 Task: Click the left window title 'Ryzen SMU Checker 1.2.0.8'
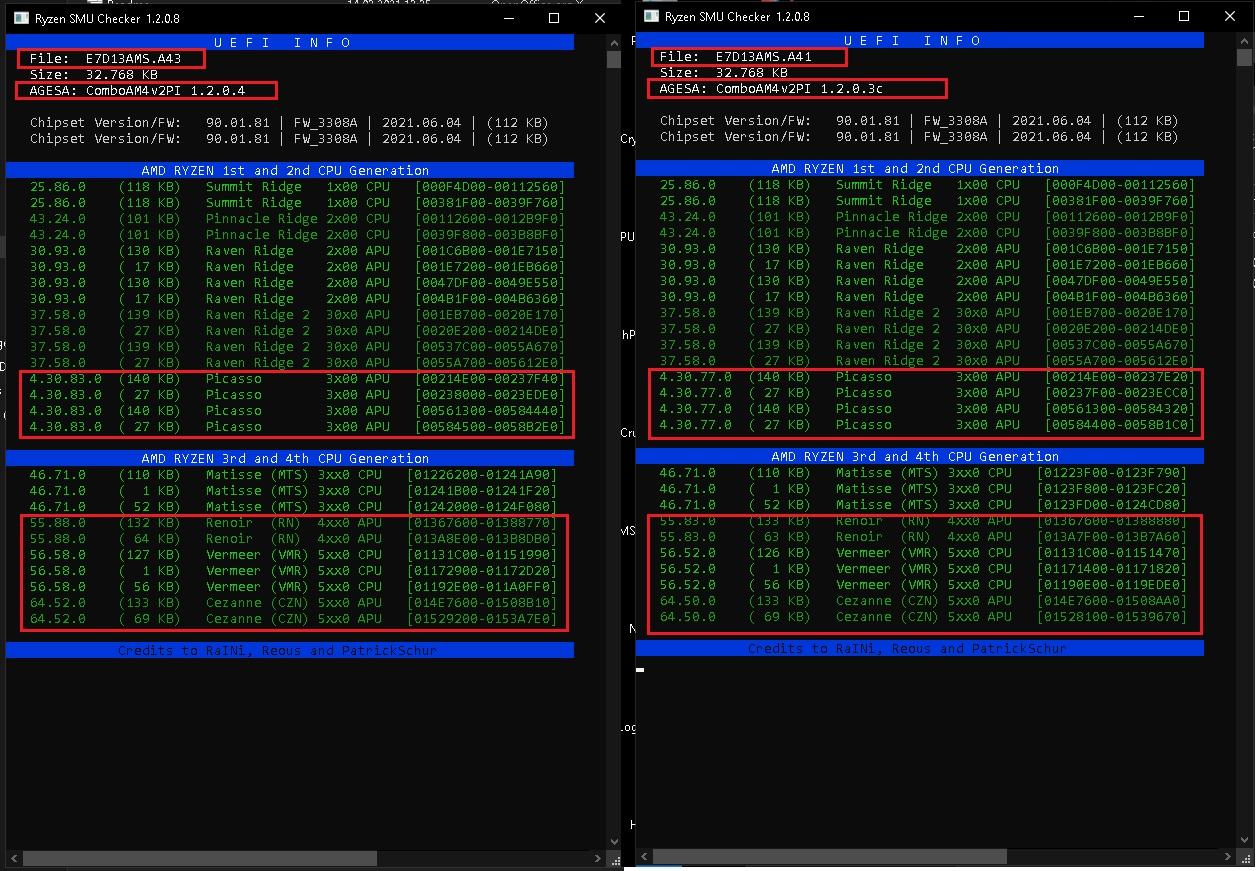[107, 18]
